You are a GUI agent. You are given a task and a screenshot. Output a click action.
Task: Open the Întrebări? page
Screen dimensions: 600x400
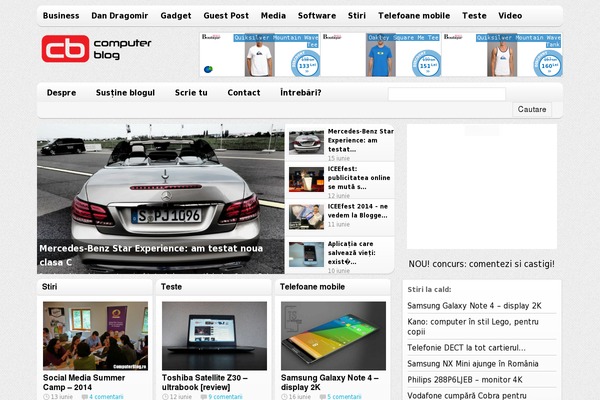point(300,93)
